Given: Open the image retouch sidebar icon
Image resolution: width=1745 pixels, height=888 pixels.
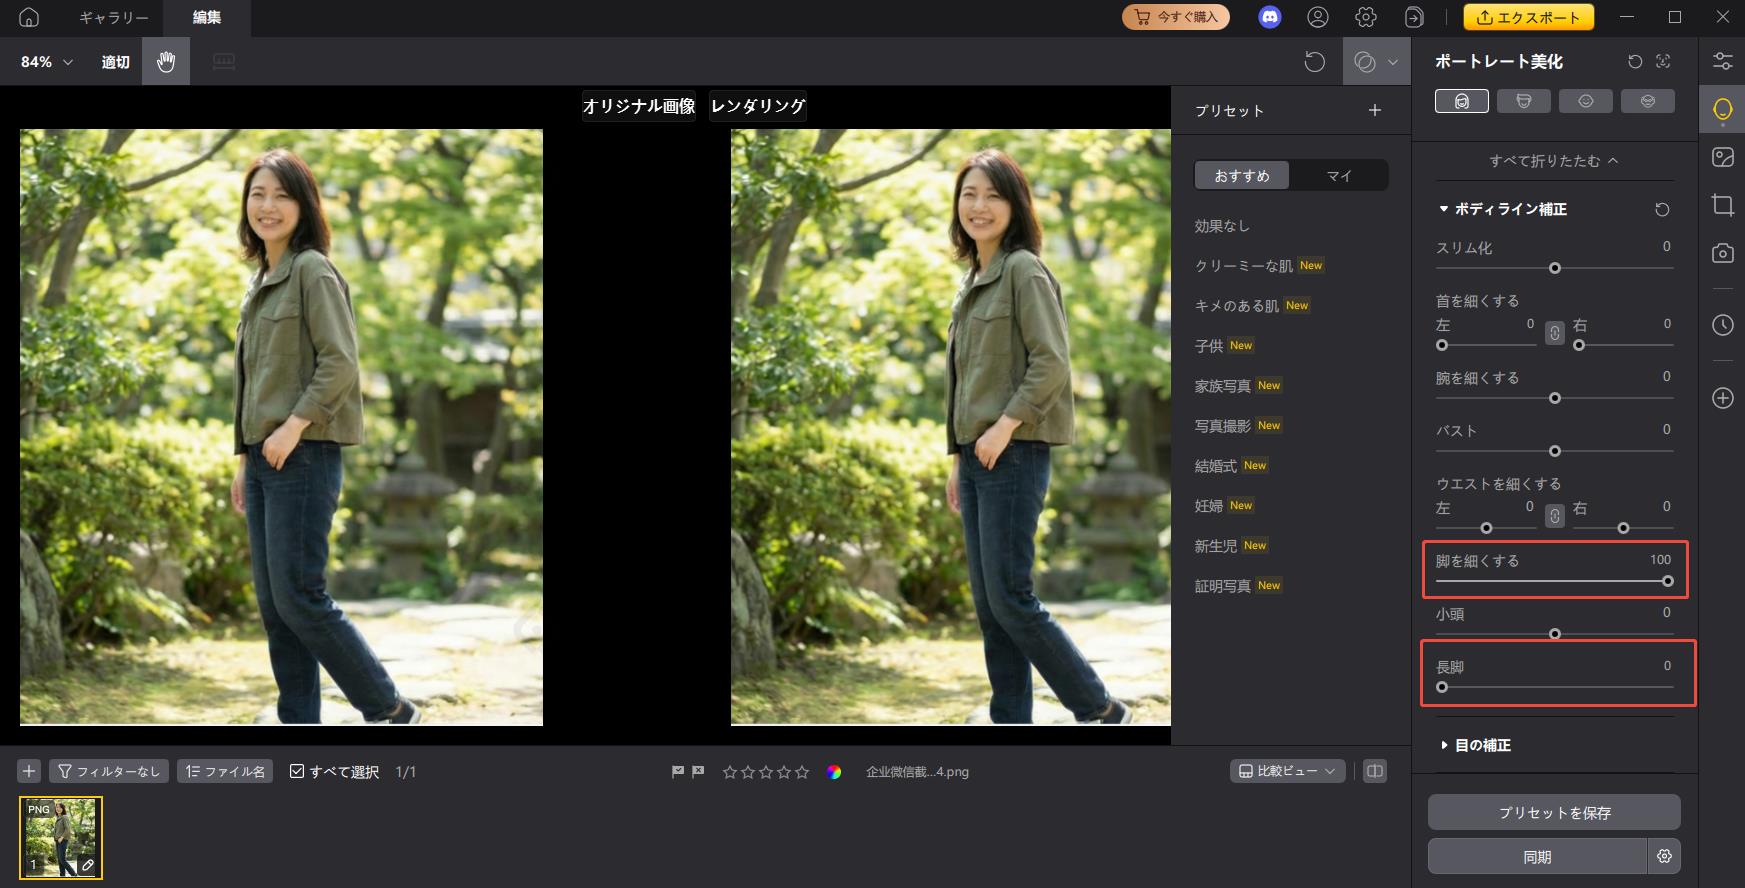Looking at the screenshot, I should [1722, 157].
